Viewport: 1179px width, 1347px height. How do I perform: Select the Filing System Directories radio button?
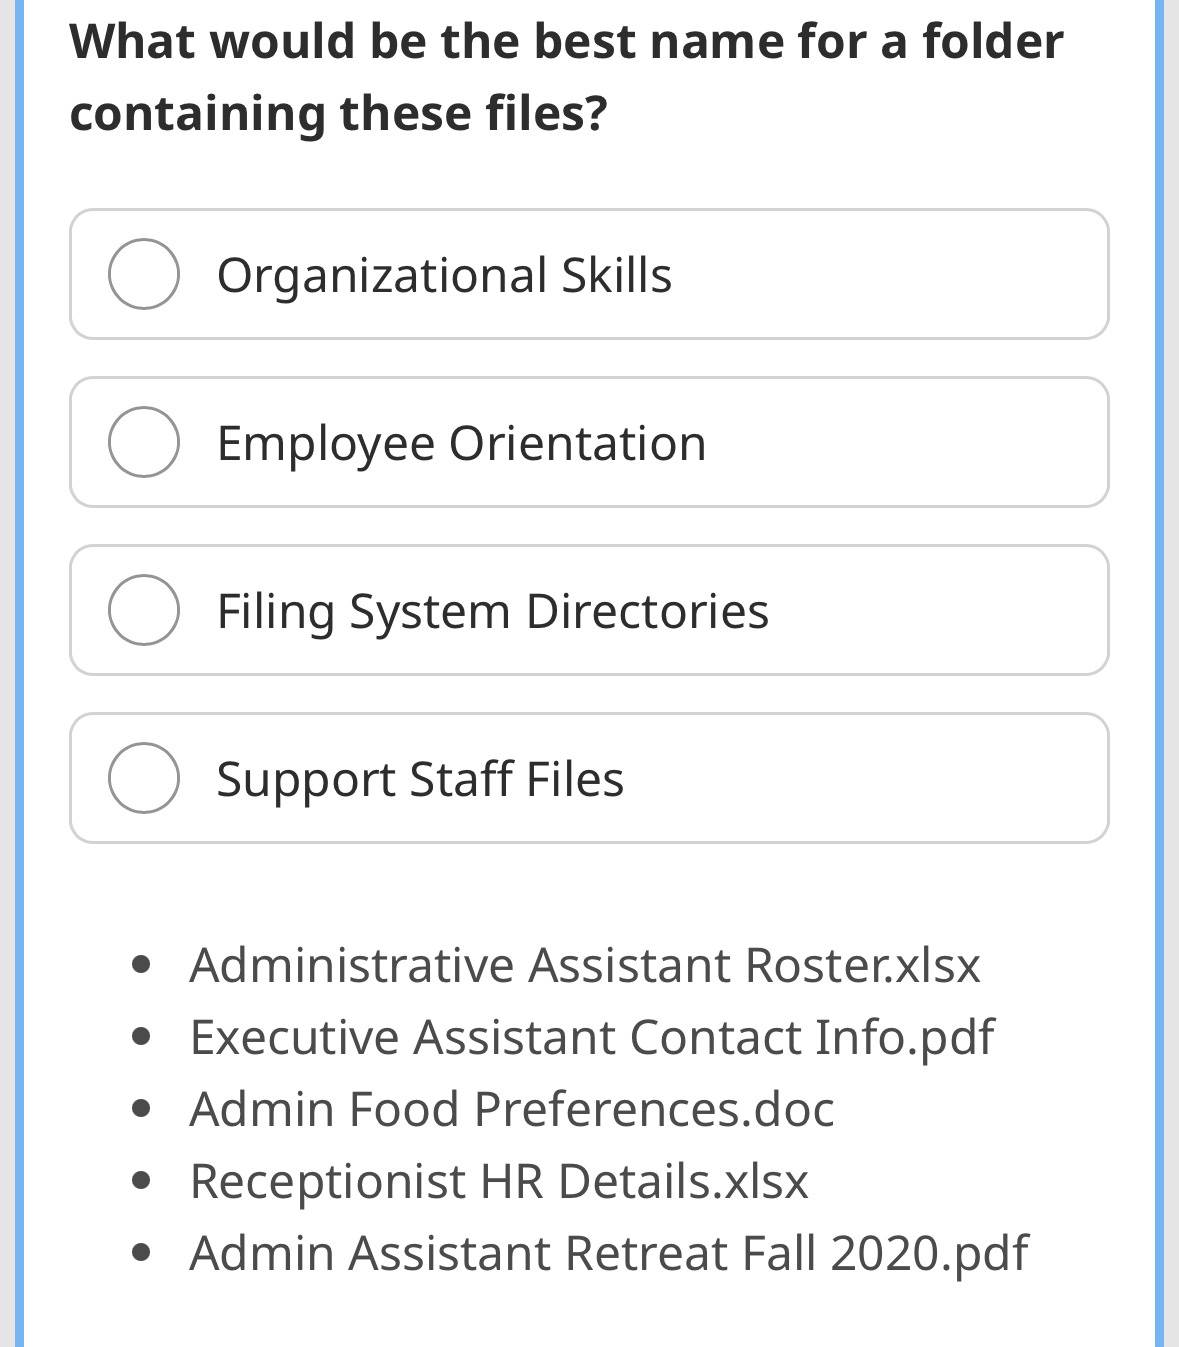[x=144, y=608]
